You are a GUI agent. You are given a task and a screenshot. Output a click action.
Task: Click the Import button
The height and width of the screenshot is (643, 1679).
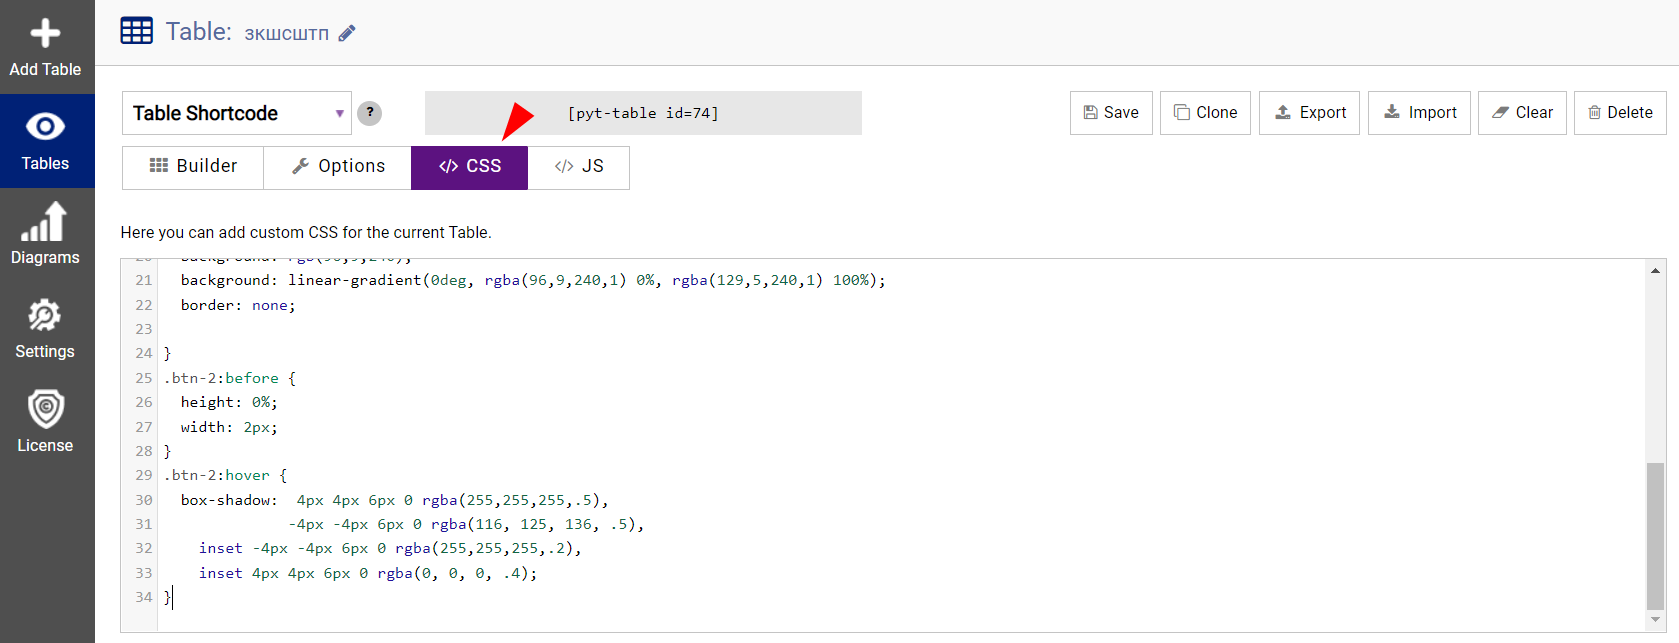pyautogui.click(x=1419, y=113)
